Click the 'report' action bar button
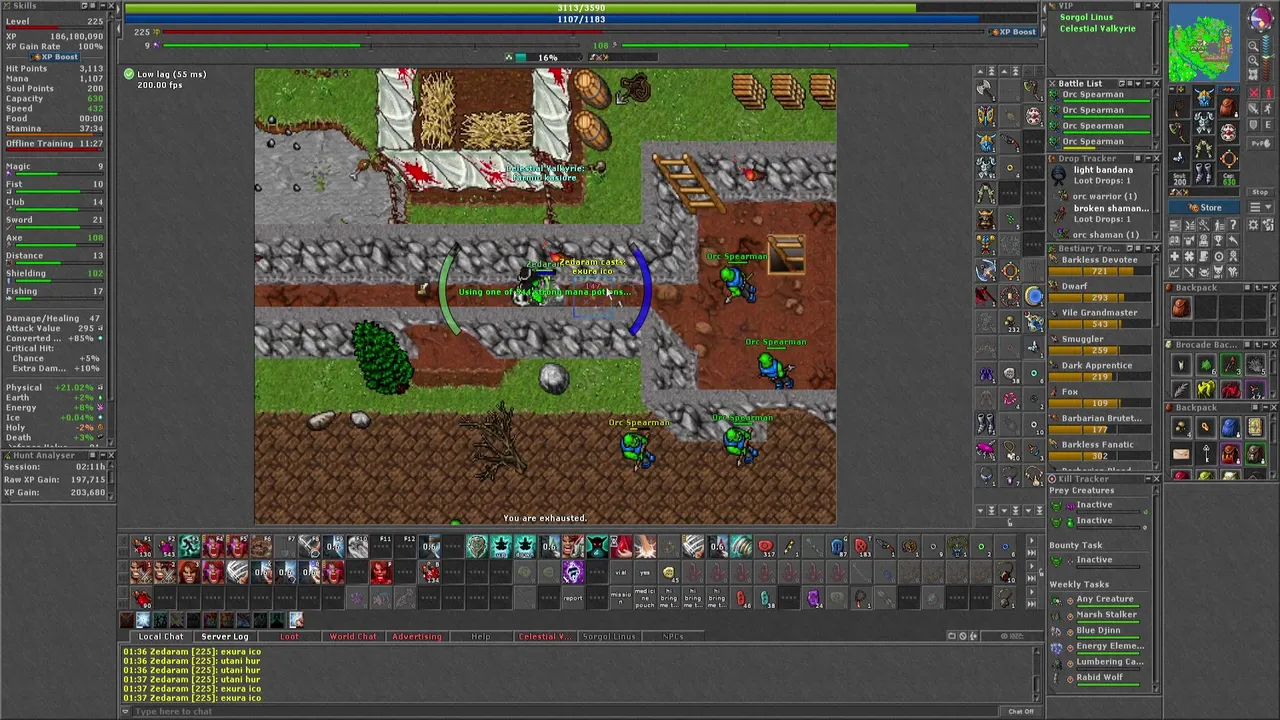The height and width of the screenshot is (720, 1280). (x=572, y=598)
